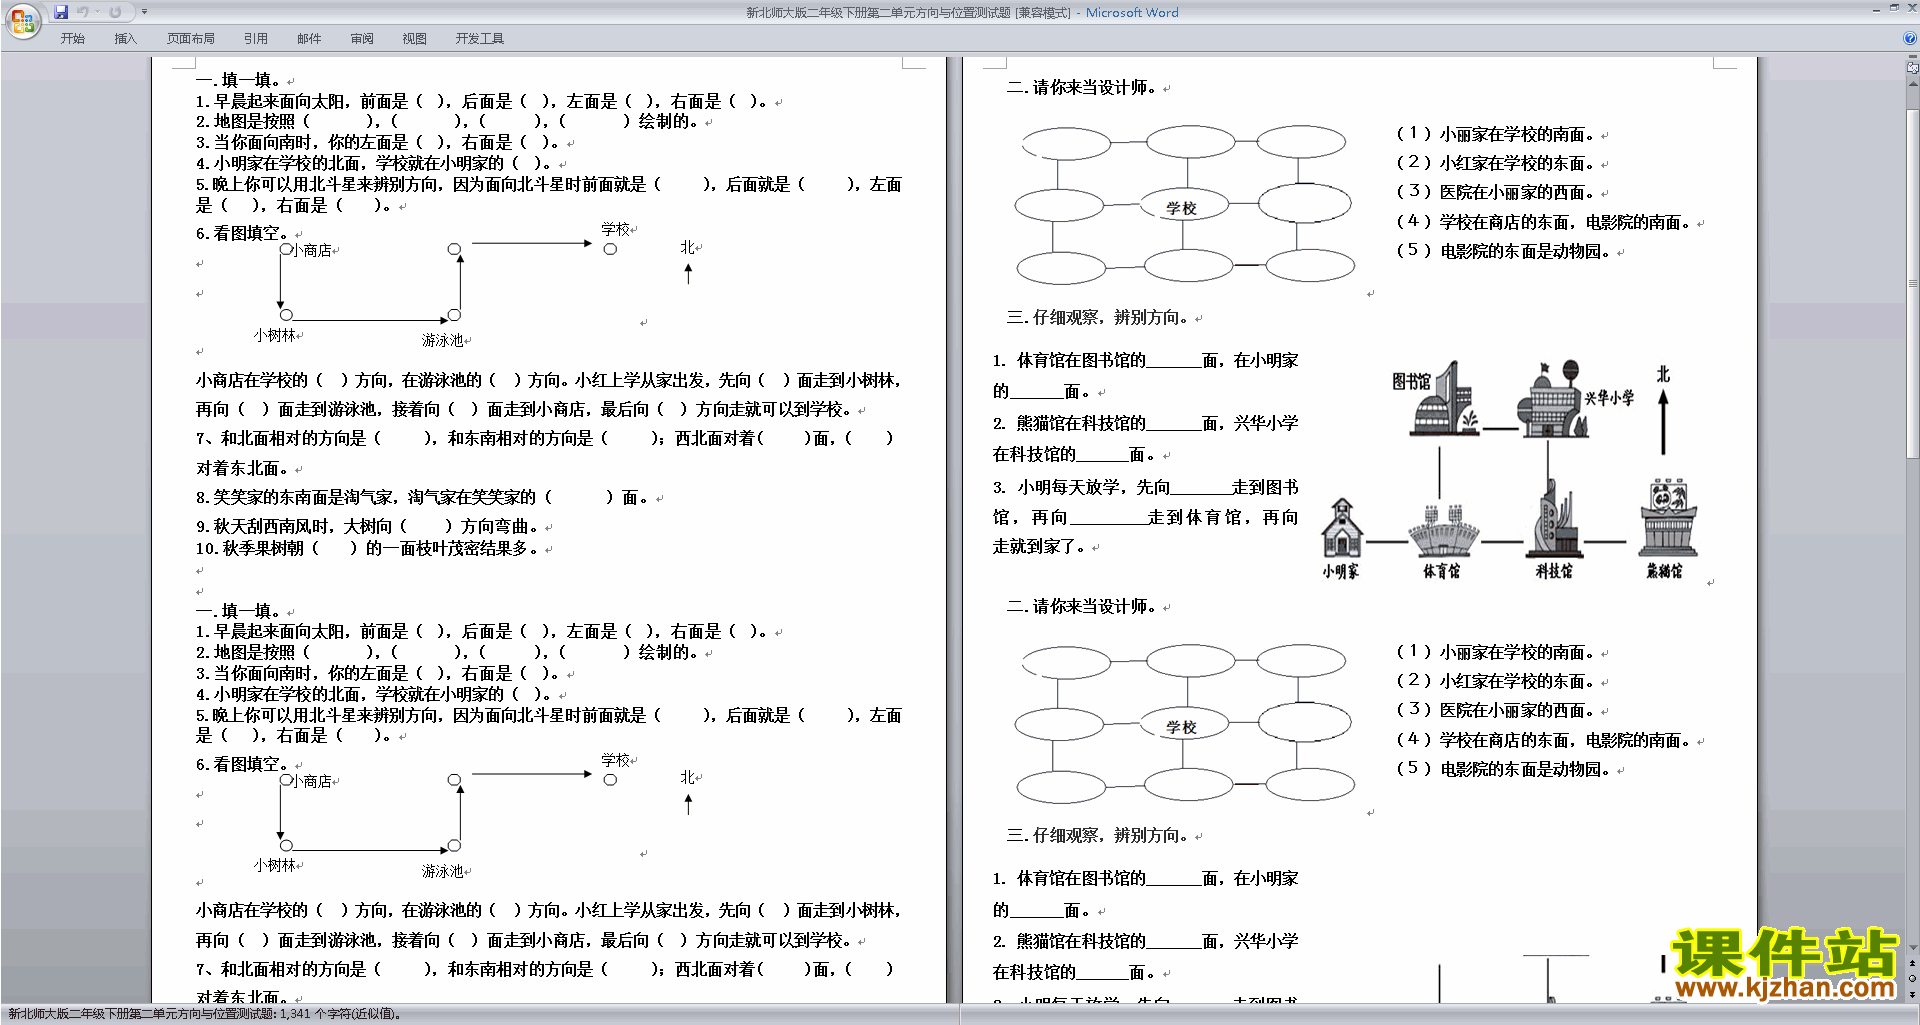
Task: Click the 体育馆 stadium image
Action: tap(1442, 531)
